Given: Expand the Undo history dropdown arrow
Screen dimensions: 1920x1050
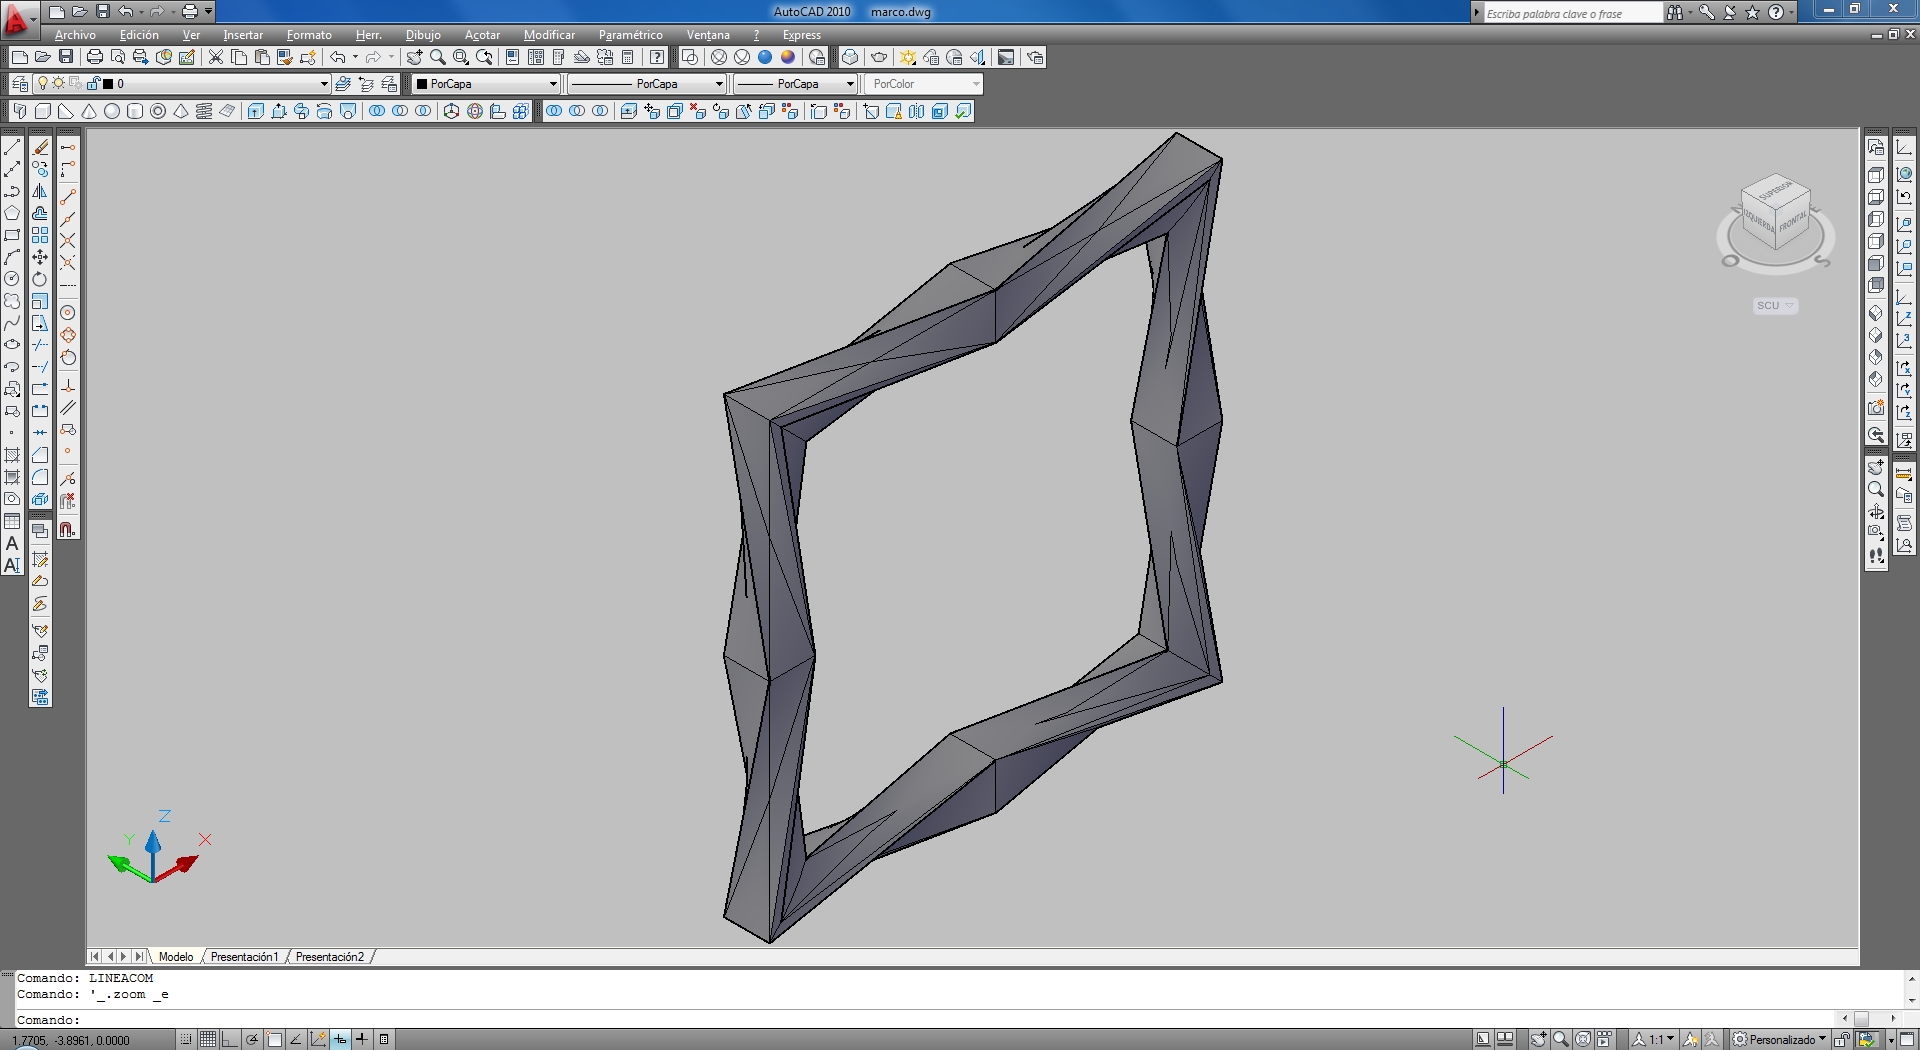Looking at the screenshot, I should click(x=354, y=57).
